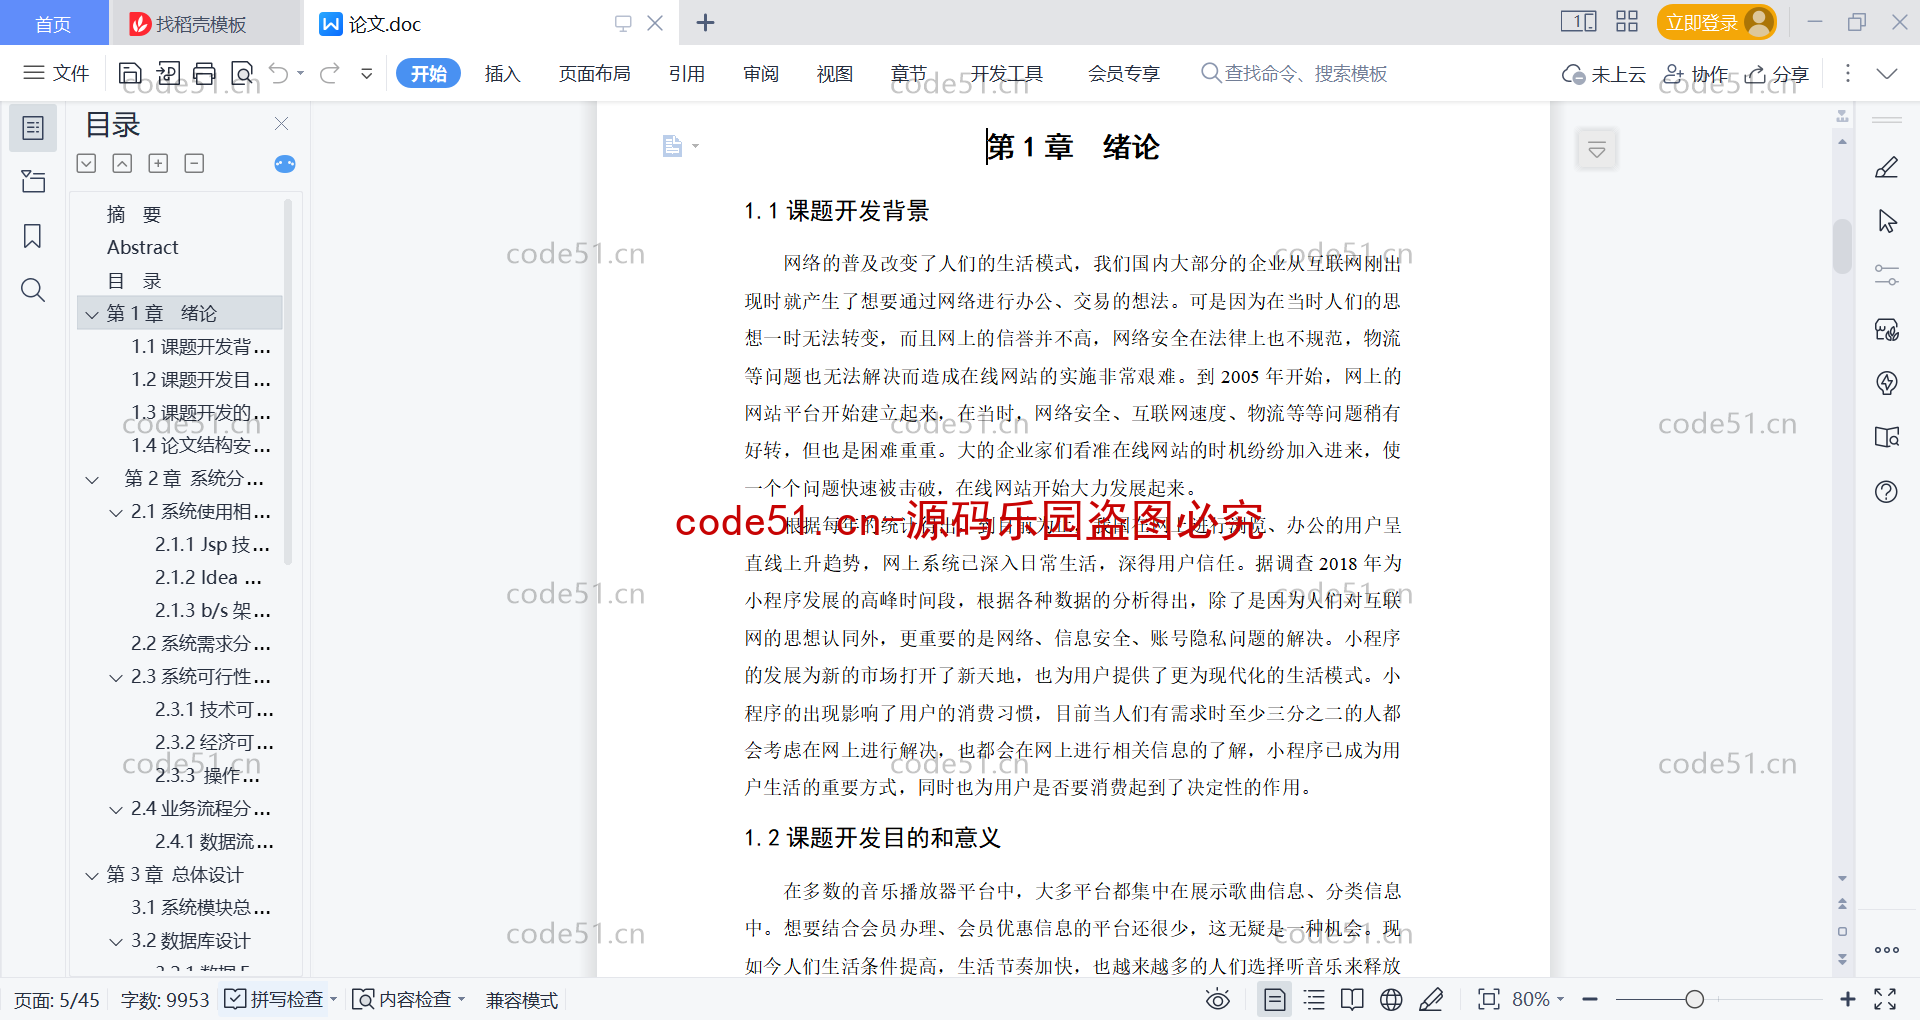This screenshot has height=1020, width=1920.
Task: Open the quick access toolbar customize dropdown
Action: click(367, 73)
